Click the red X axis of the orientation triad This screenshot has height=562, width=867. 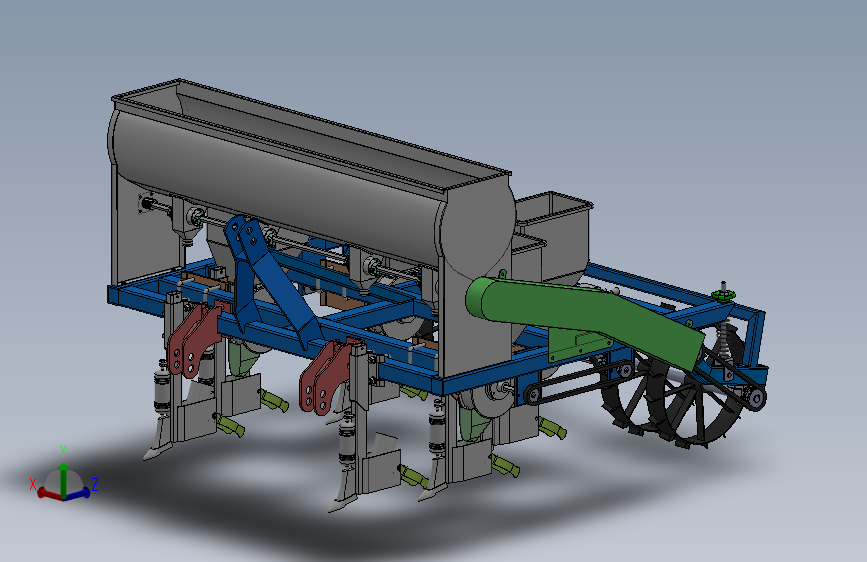coord(49,493)
